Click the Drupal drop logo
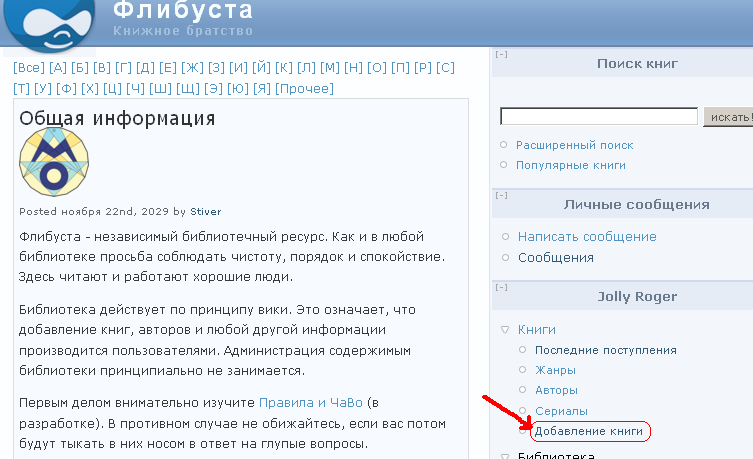The image size is (753, 459). [x=50, y=22]
